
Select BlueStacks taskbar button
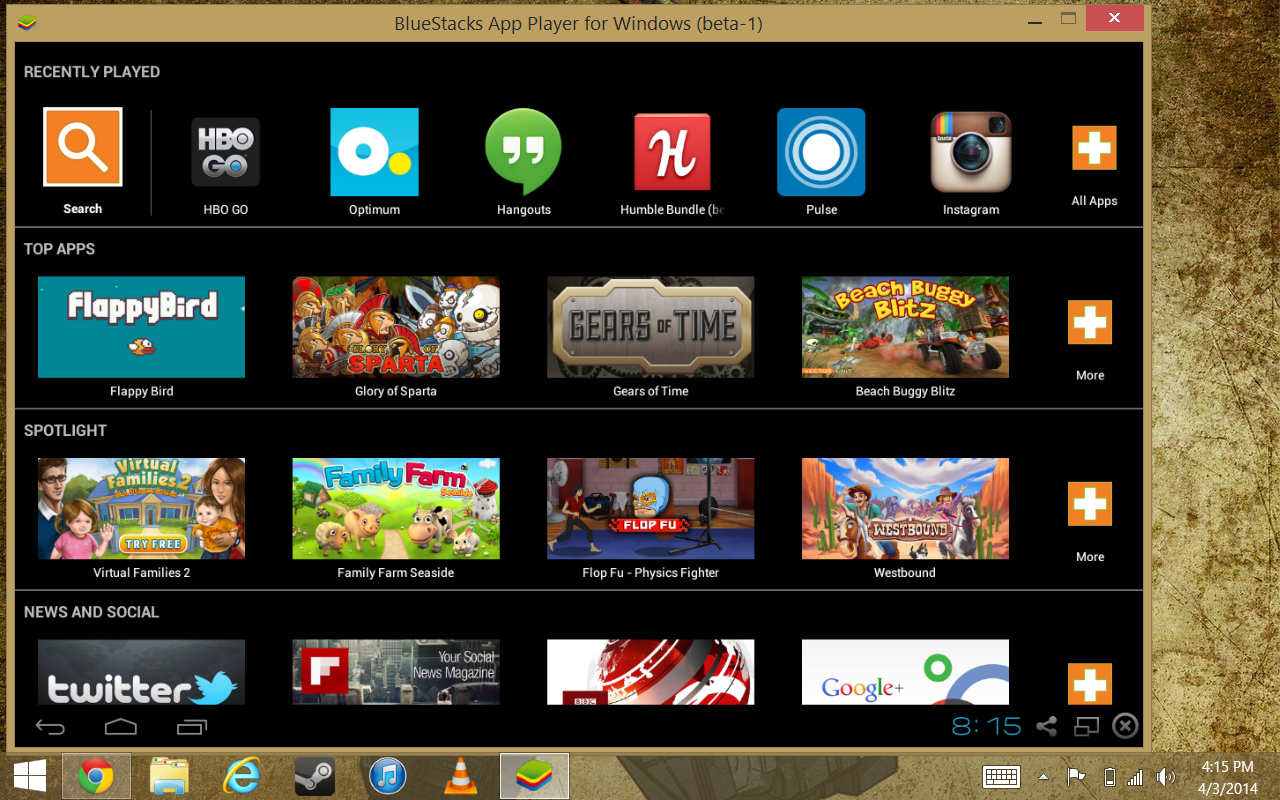point(534,776)
